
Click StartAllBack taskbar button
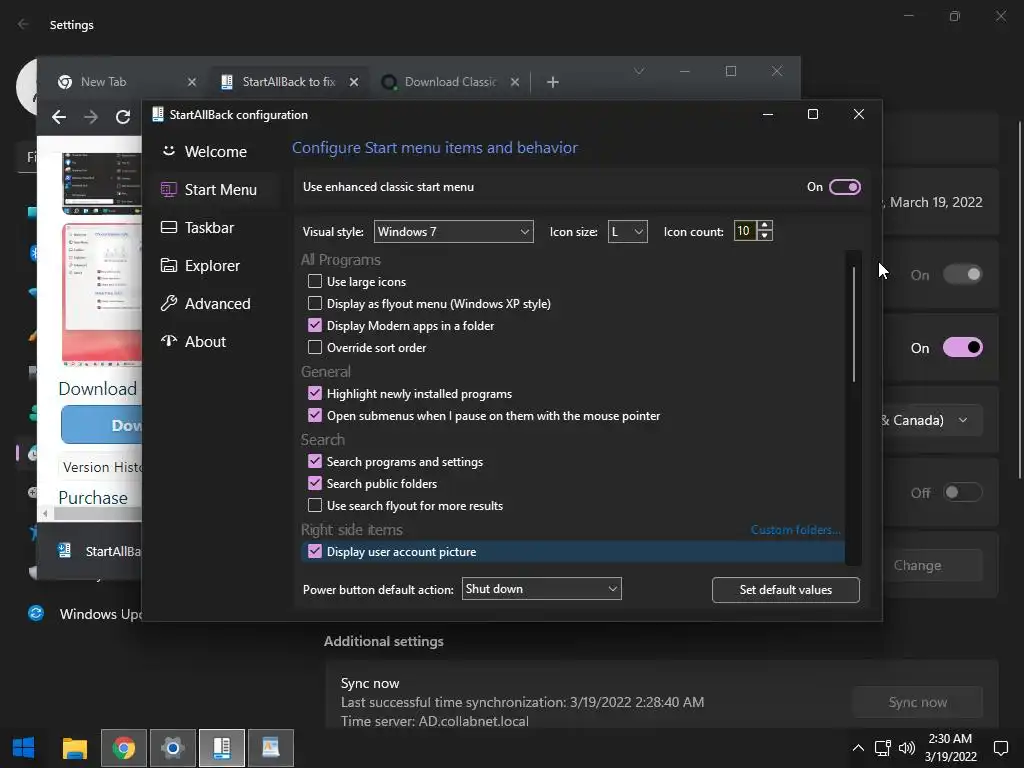pyautogui.click(x=222, y=748)
